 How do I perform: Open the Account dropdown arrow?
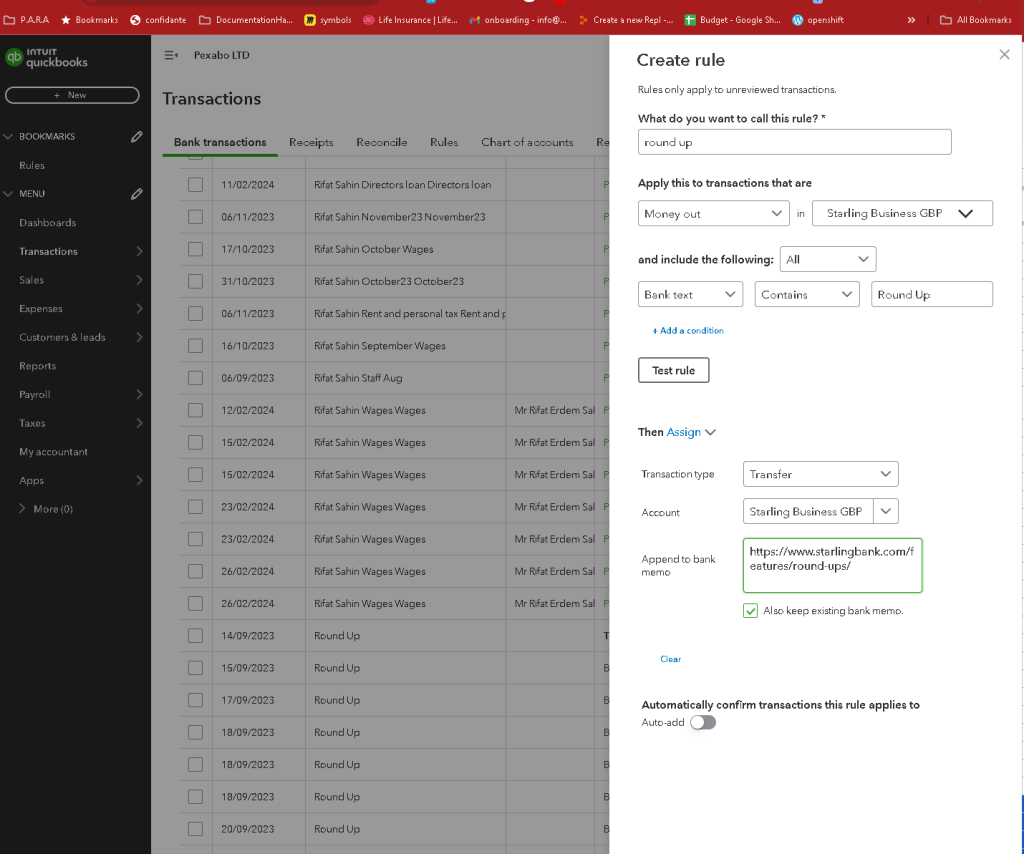point(886,512)
